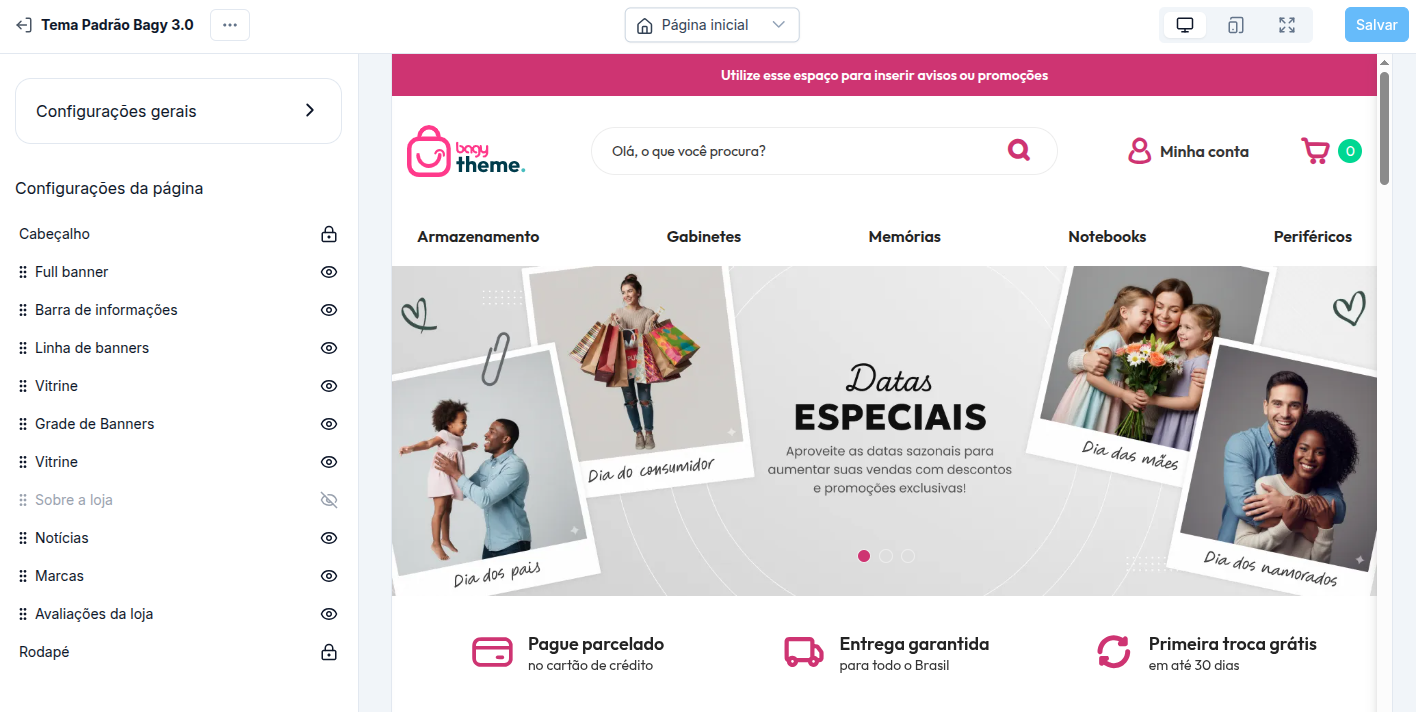Select Notebooks in store menu

(x=1107, y=237)
